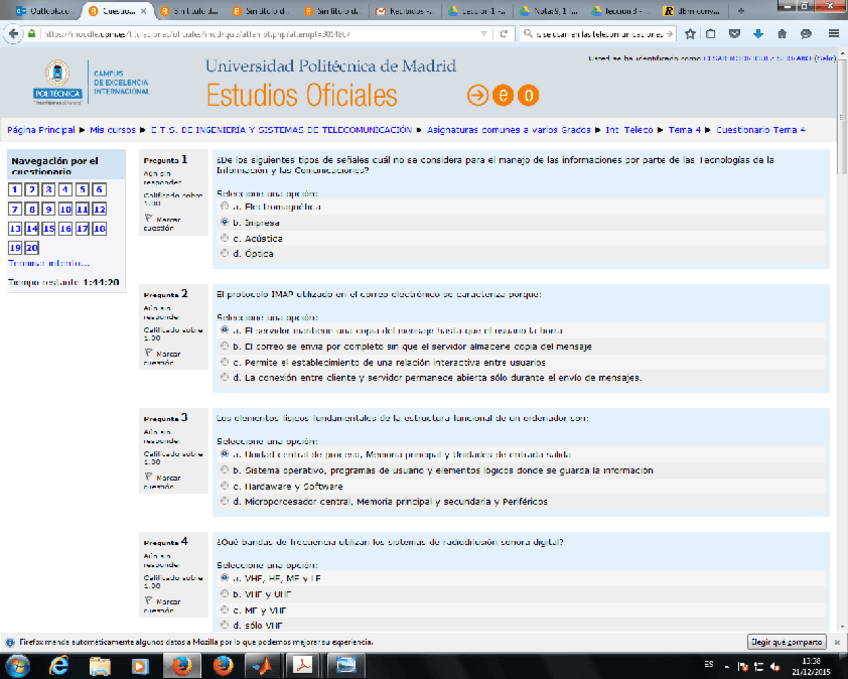Image resolution: width=848 pixels, height=679 pixels.
Task: Bookmark this page with the star icon
Action: coord(690,33)
